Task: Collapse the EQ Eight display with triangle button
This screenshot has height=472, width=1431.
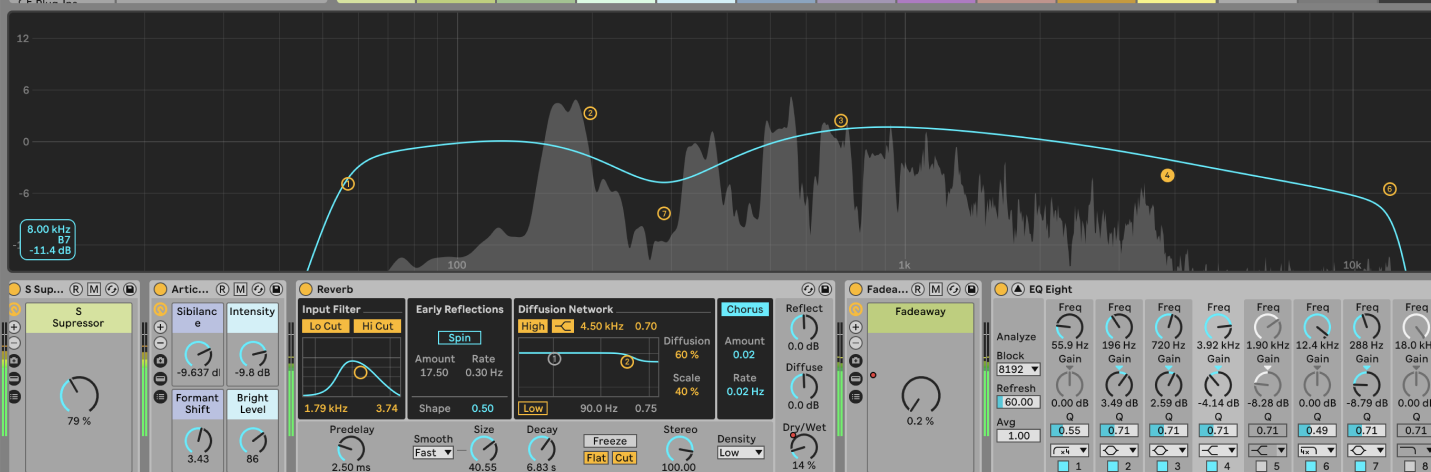Action: click(x=1018, y=289)
